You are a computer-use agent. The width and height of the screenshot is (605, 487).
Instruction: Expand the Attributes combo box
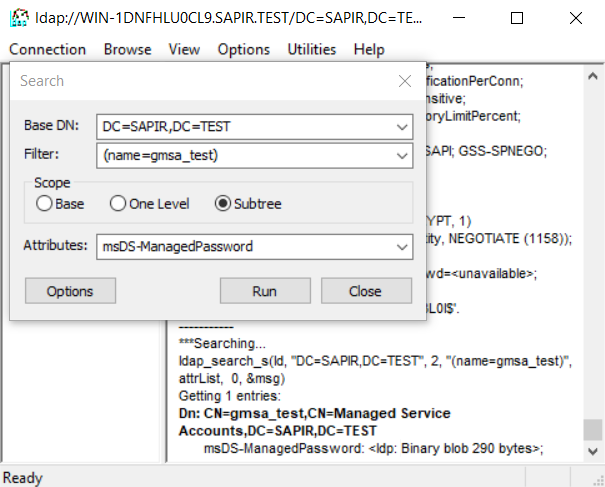(x=401, y=246)
